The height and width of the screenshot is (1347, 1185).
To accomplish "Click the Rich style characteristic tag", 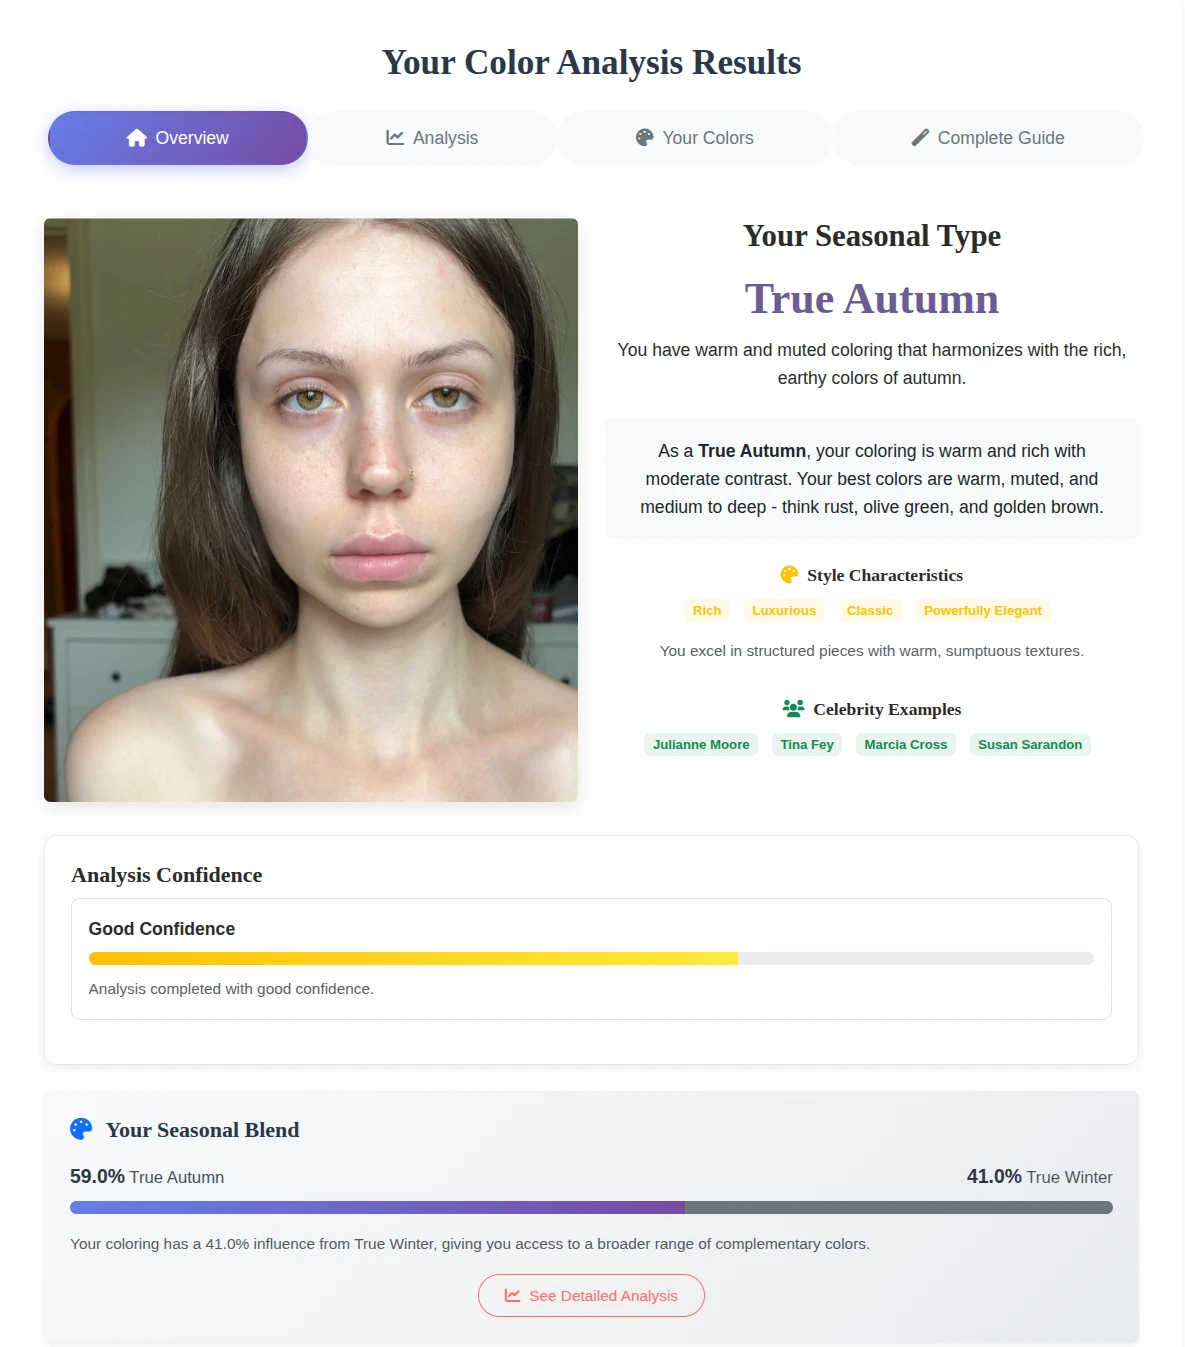I will click(707, 610).
